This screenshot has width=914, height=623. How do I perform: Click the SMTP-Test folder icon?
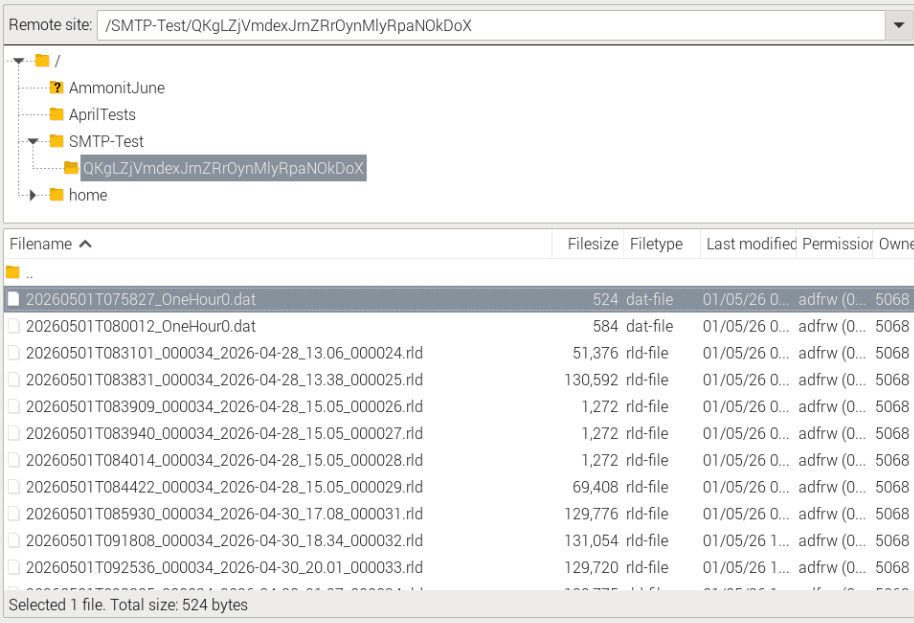click(x=57, y=141)
